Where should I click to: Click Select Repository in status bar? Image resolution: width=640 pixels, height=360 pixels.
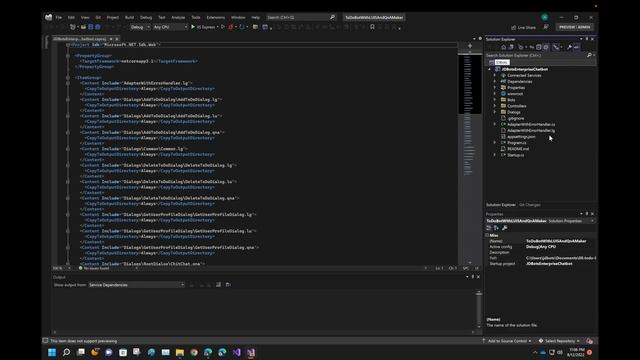tap(559, 341)
